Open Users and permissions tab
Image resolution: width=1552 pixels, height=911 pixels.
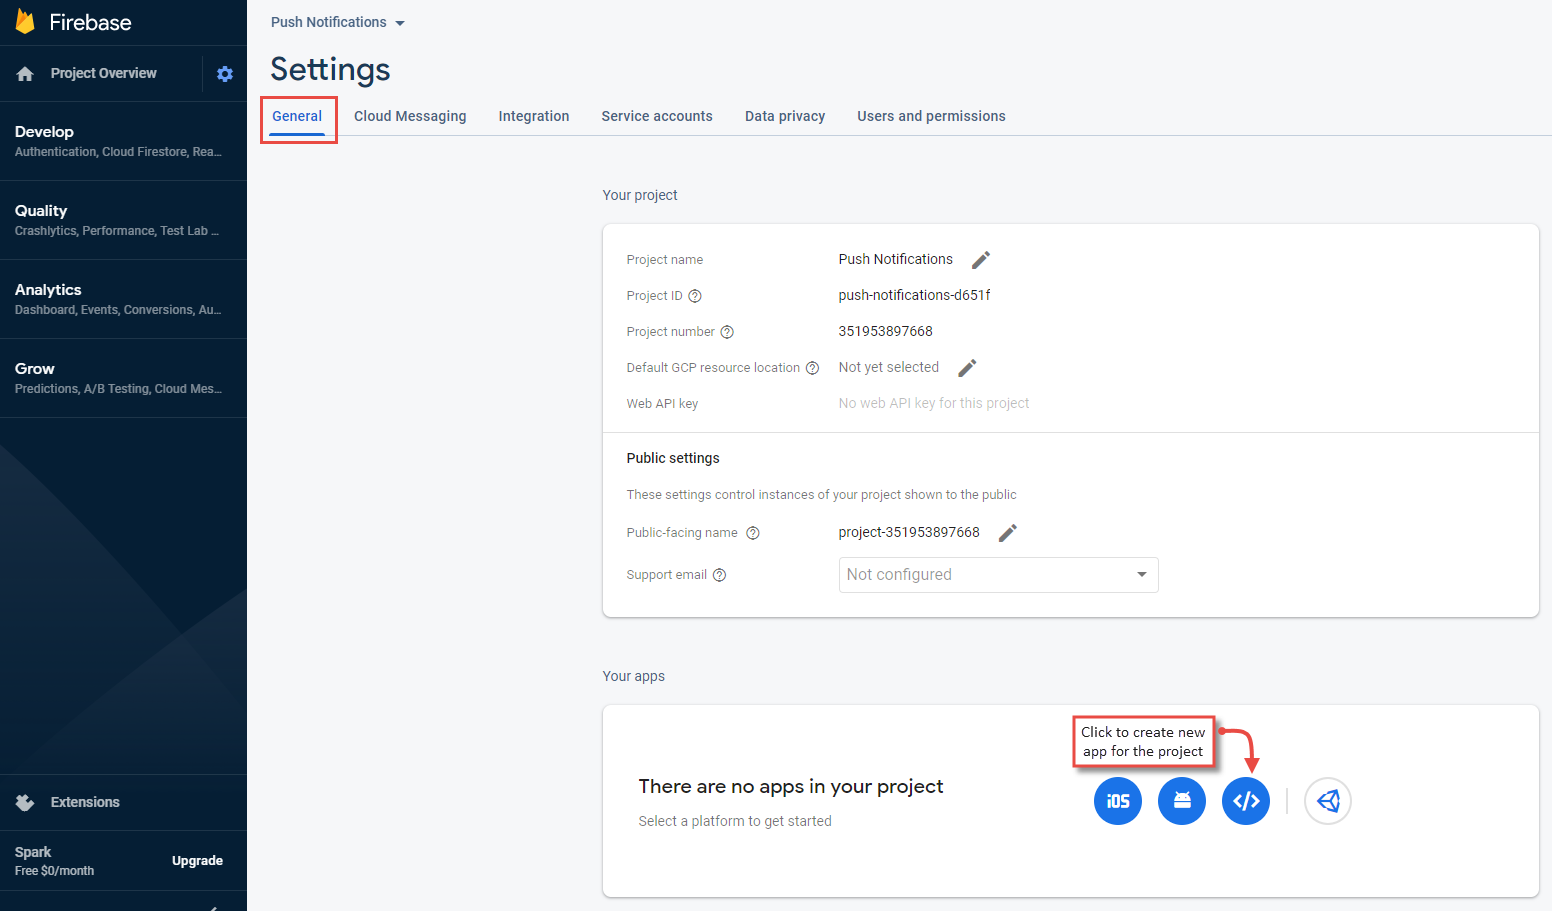click(931, 116)
